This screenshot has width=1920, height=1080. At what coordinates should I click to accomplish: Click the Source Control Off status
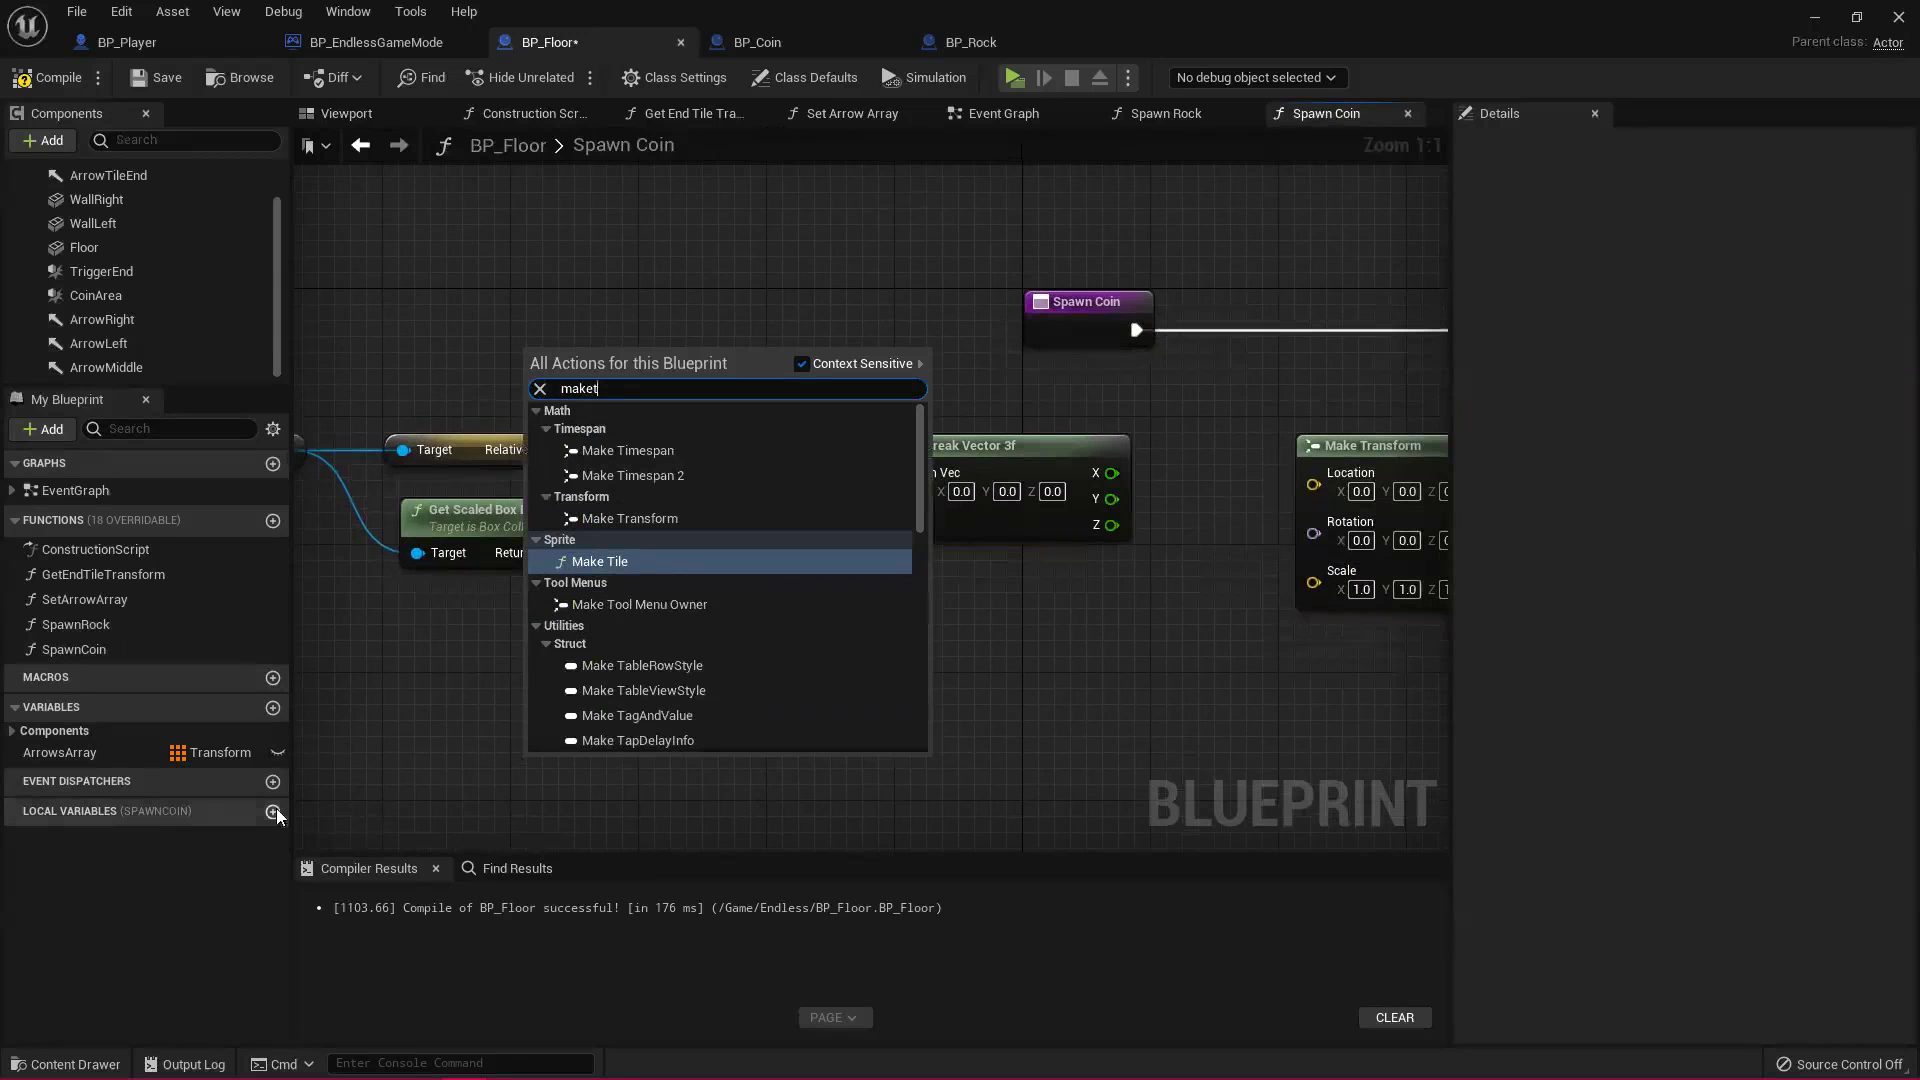coord(1839,1064)
